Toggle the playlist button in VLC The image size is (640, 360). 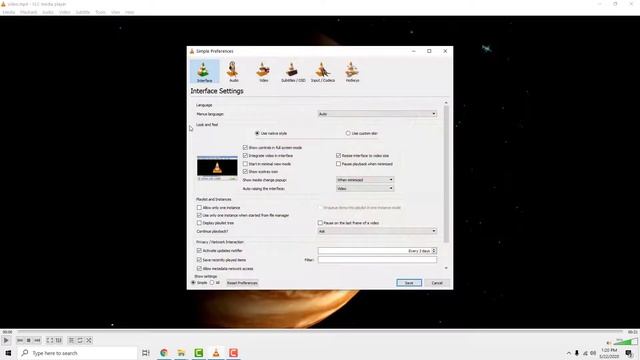coord(71,340)
